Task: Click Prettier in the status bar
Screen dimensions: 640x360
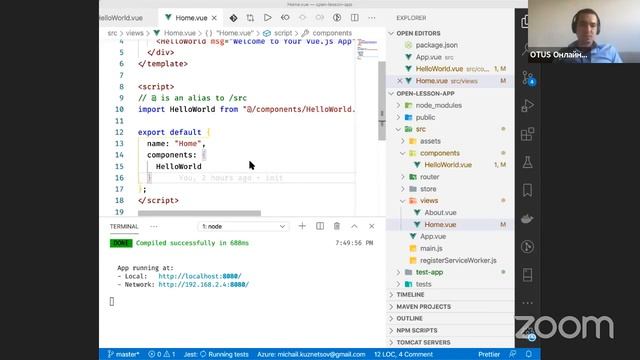Action: (x=489, y=354)
